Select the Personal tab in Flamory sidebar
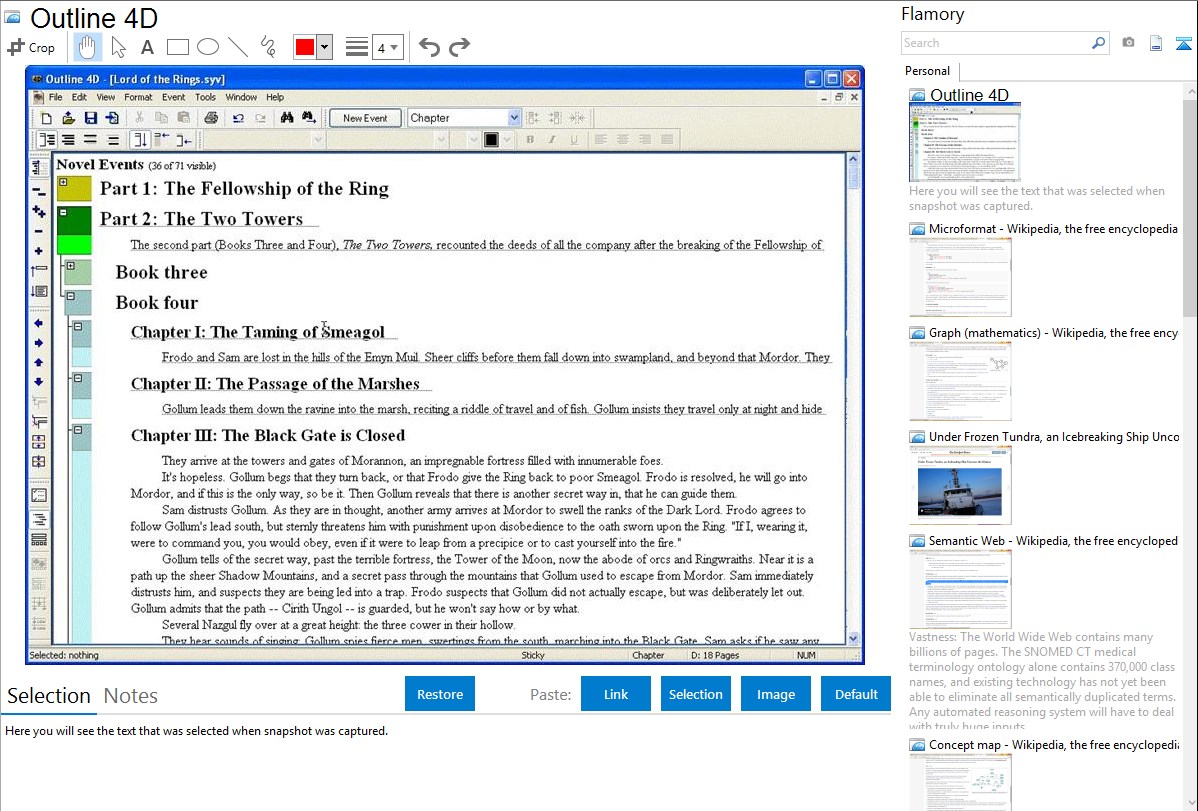 (x=928, y=71)
